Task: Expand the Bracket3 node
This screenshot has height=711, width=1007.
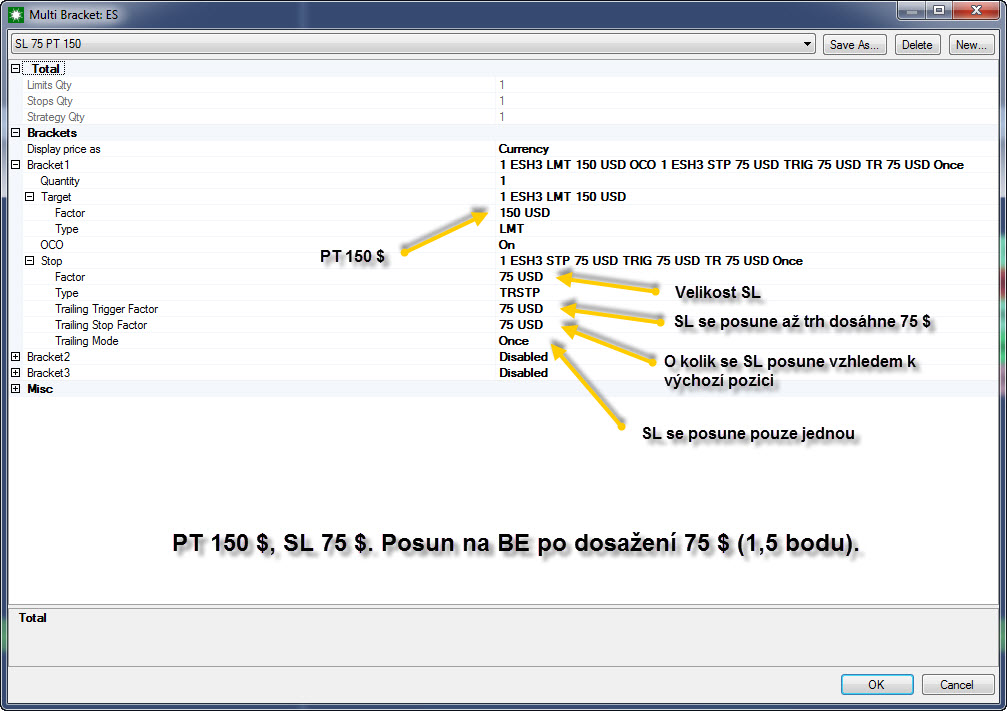Action: point(15,373)
